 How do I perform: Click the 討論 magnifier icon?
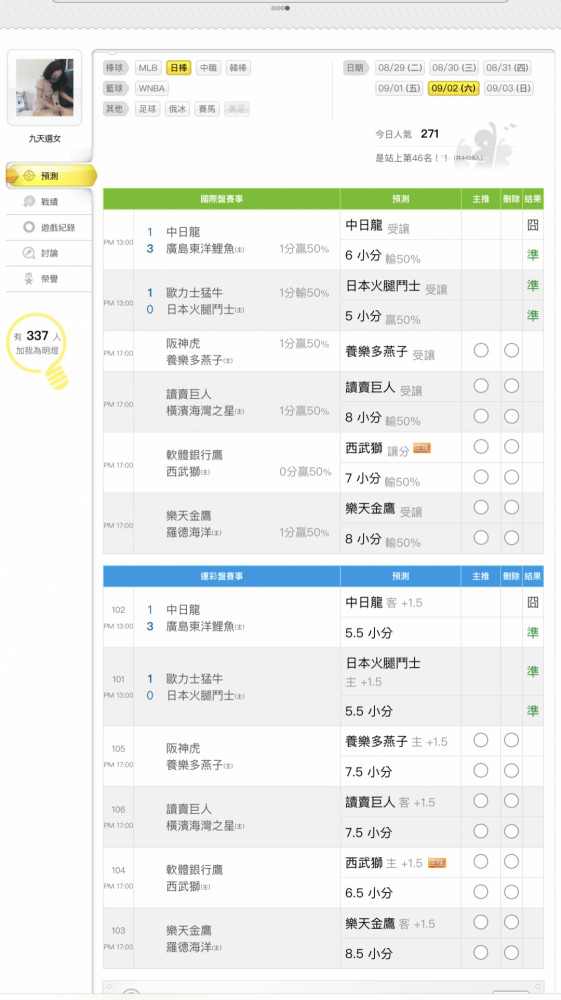(29, 253)
